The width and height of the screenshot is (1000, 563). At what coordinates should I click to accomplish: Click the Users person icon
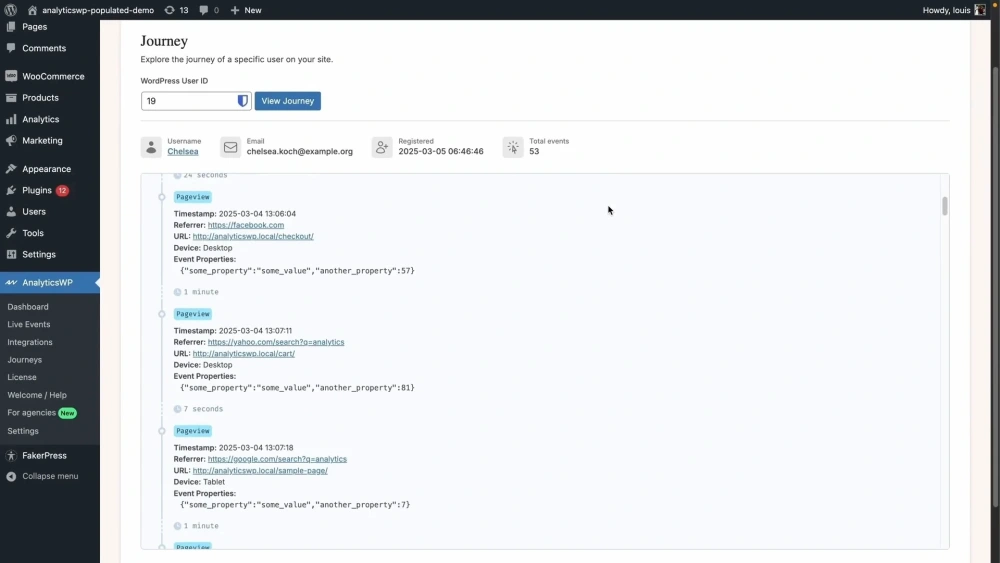11,212
